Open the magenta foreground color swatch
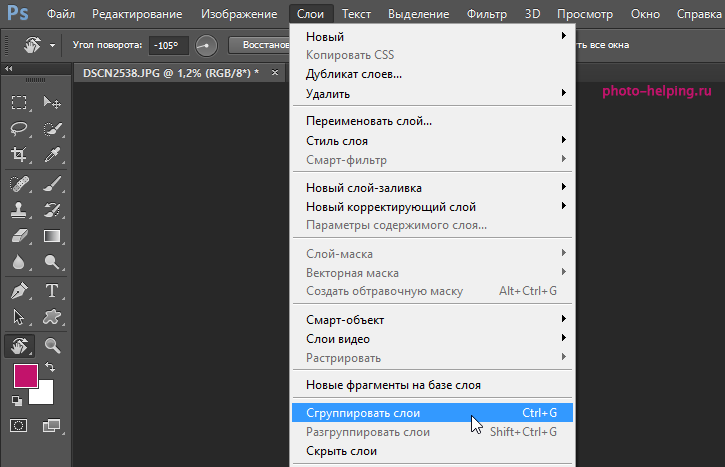 pyautogui.click(x=25, y=376)
